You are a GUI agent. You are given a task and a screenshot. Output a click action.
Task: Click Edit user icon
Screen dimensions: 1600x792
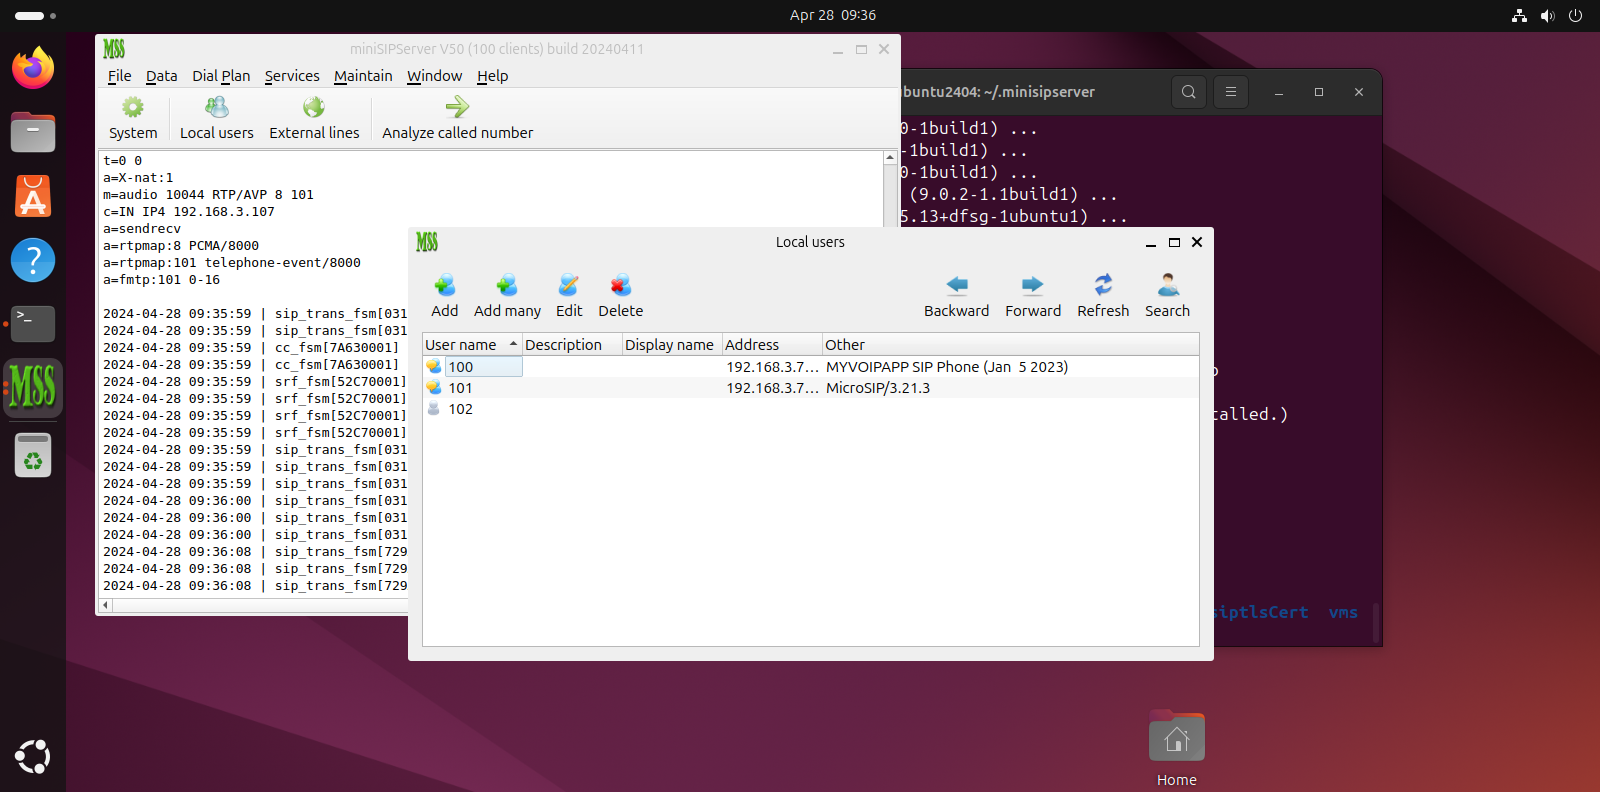(x=569, y=296)
